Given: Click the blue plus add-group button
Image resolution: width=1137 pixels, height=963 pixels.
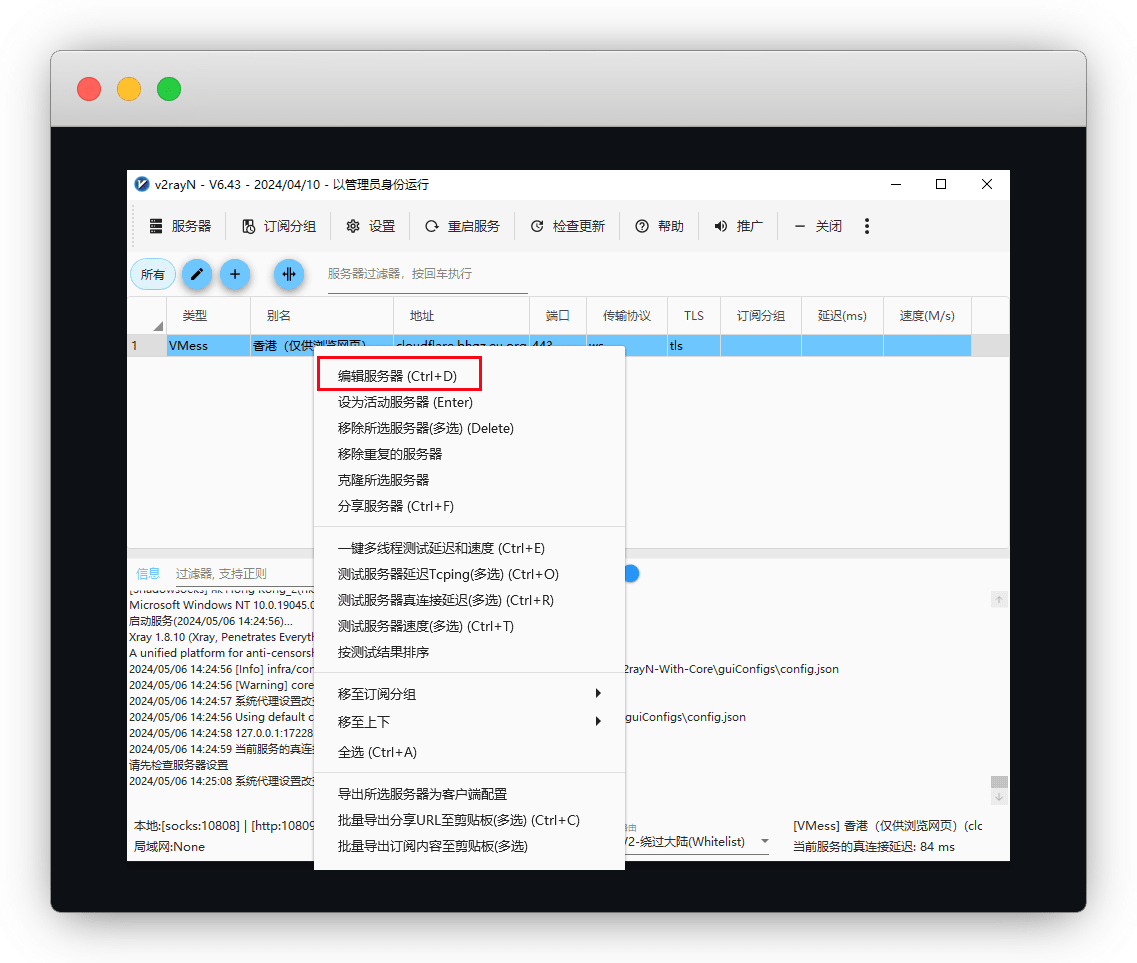Looking at the screenshot, I should (235, 274).
